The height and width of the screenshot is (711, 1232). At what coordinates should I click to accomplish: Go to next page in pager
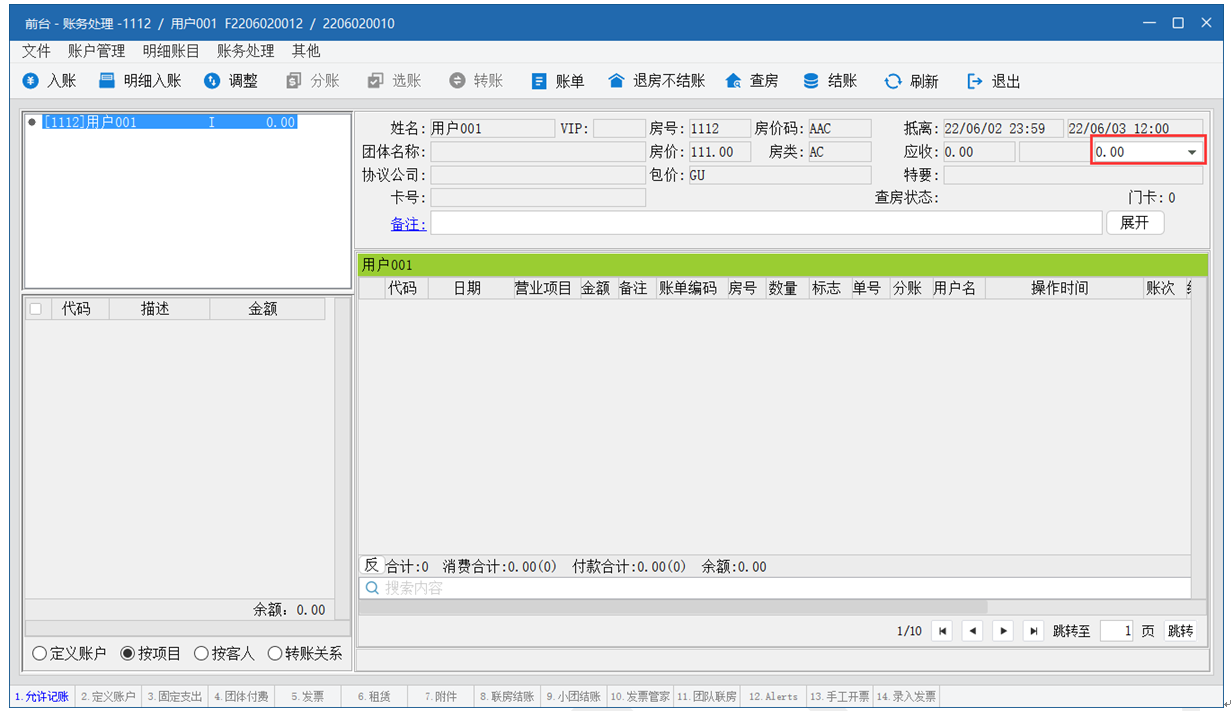pyautogui.click(x=1003, y=631)
